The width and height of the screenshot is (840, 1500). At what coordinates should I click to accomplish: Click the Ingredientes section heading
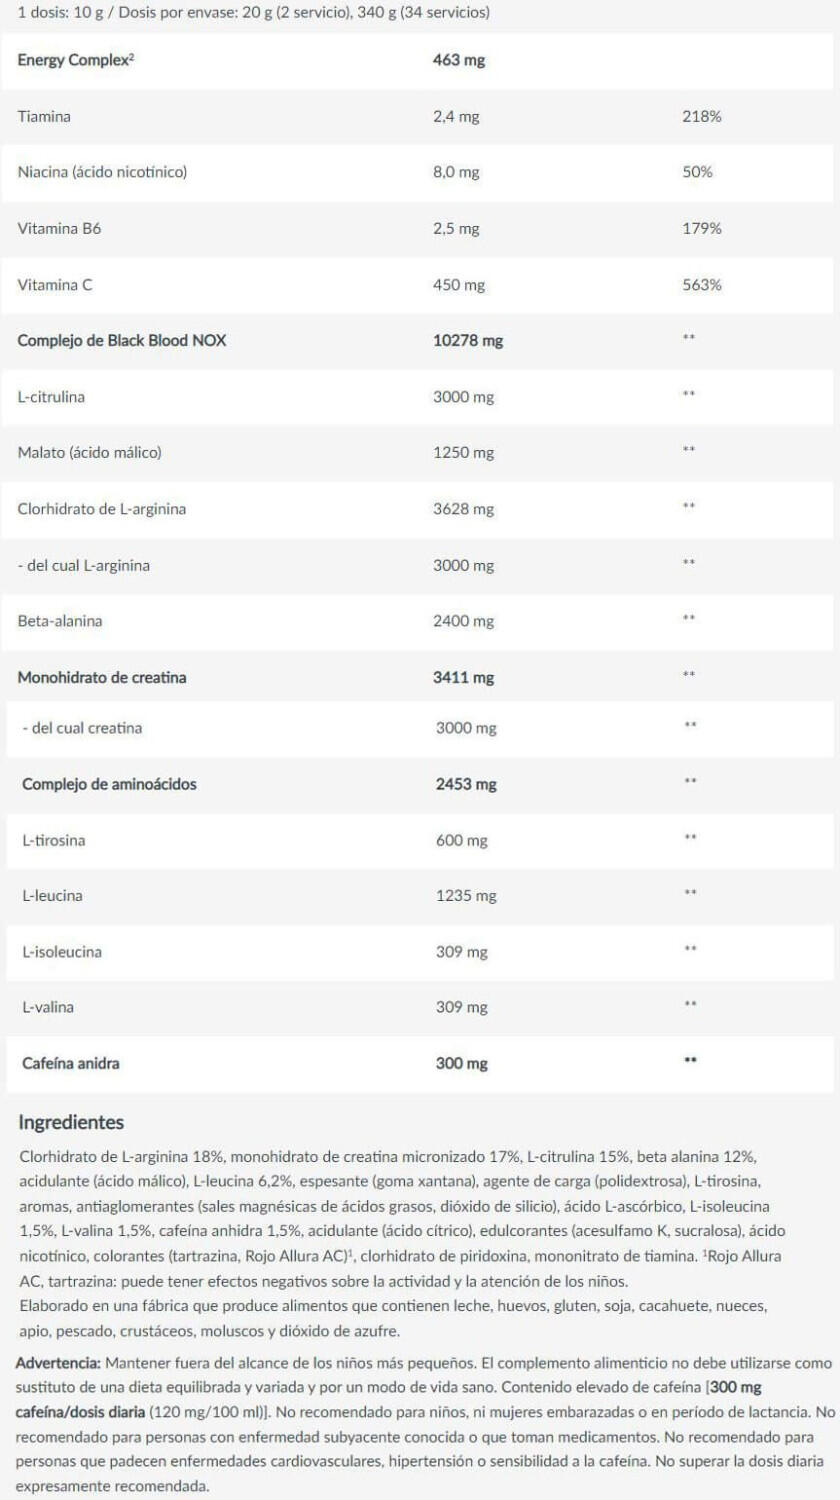point(71,1122)
